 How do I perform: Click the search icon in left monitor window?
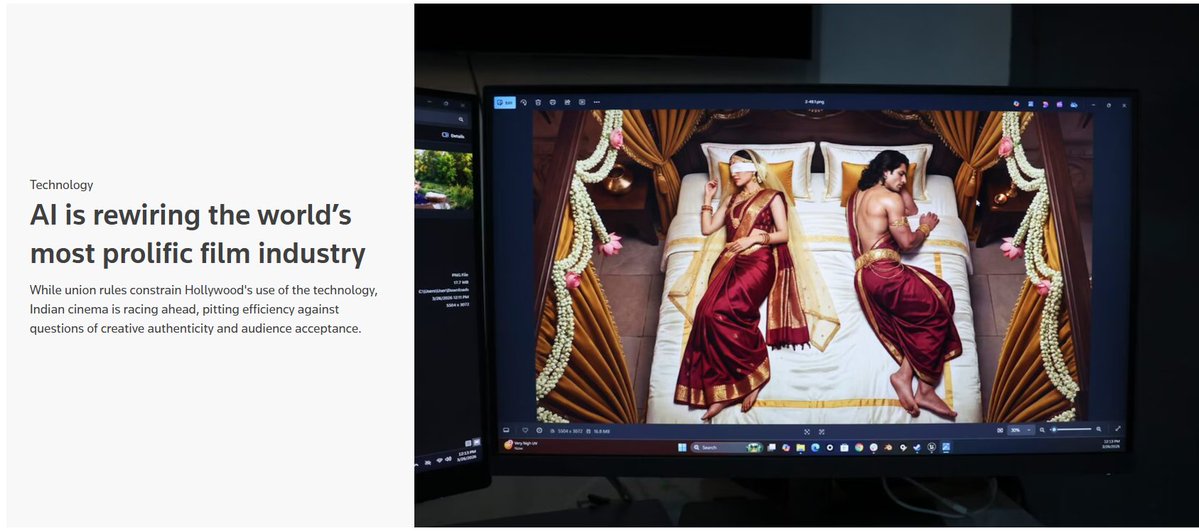click(x=461, y=119)
